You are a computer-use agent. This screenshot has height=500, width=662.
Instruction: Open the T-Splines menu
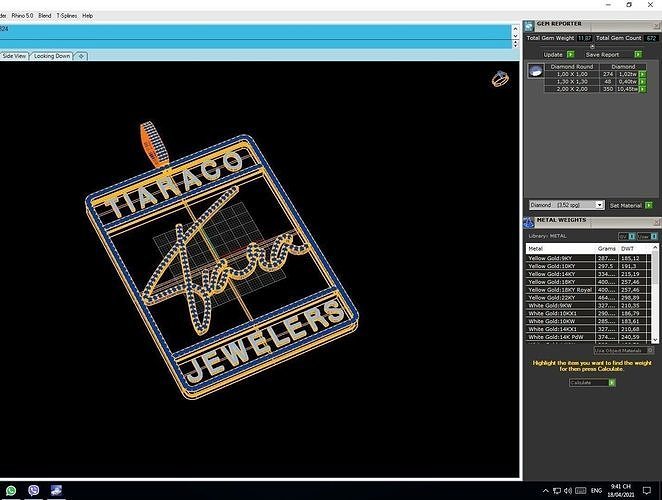tap(67, 16)
